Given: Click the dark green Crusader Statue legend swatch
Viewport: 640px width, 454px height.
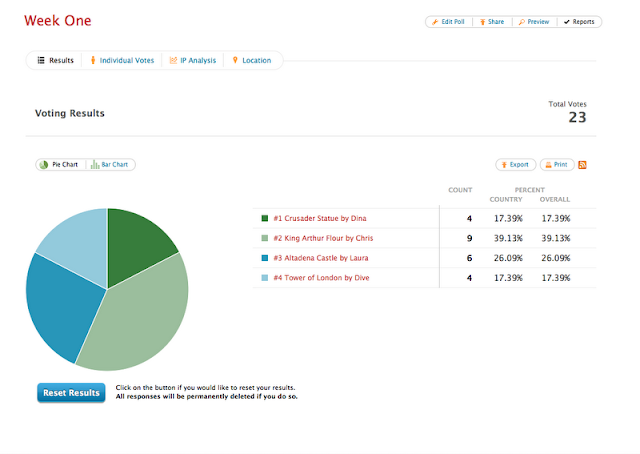Looking at the screenshot, I should (265, 218).
